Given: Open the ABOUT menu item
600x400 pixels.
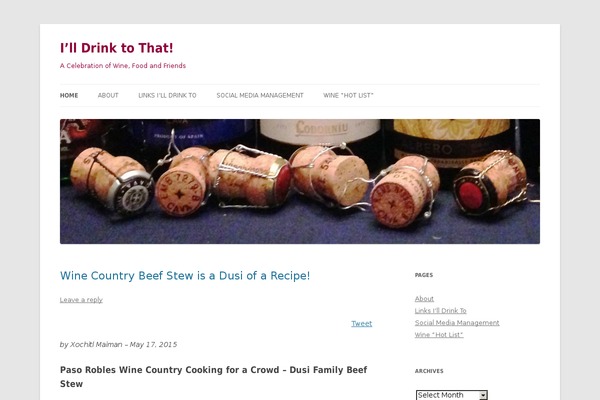Looking at the screenshot, I should 108,95.
